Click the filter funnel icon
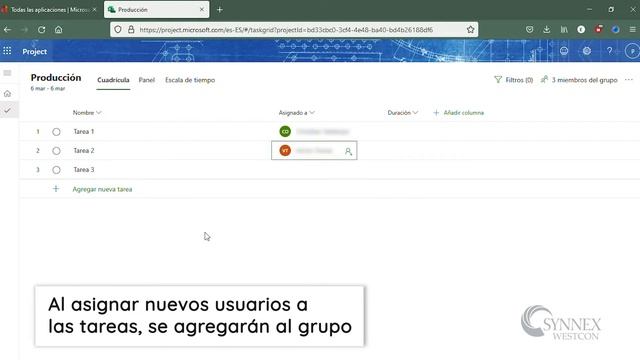This screenshot has height=360, width=640. click(x=498, y=80)
